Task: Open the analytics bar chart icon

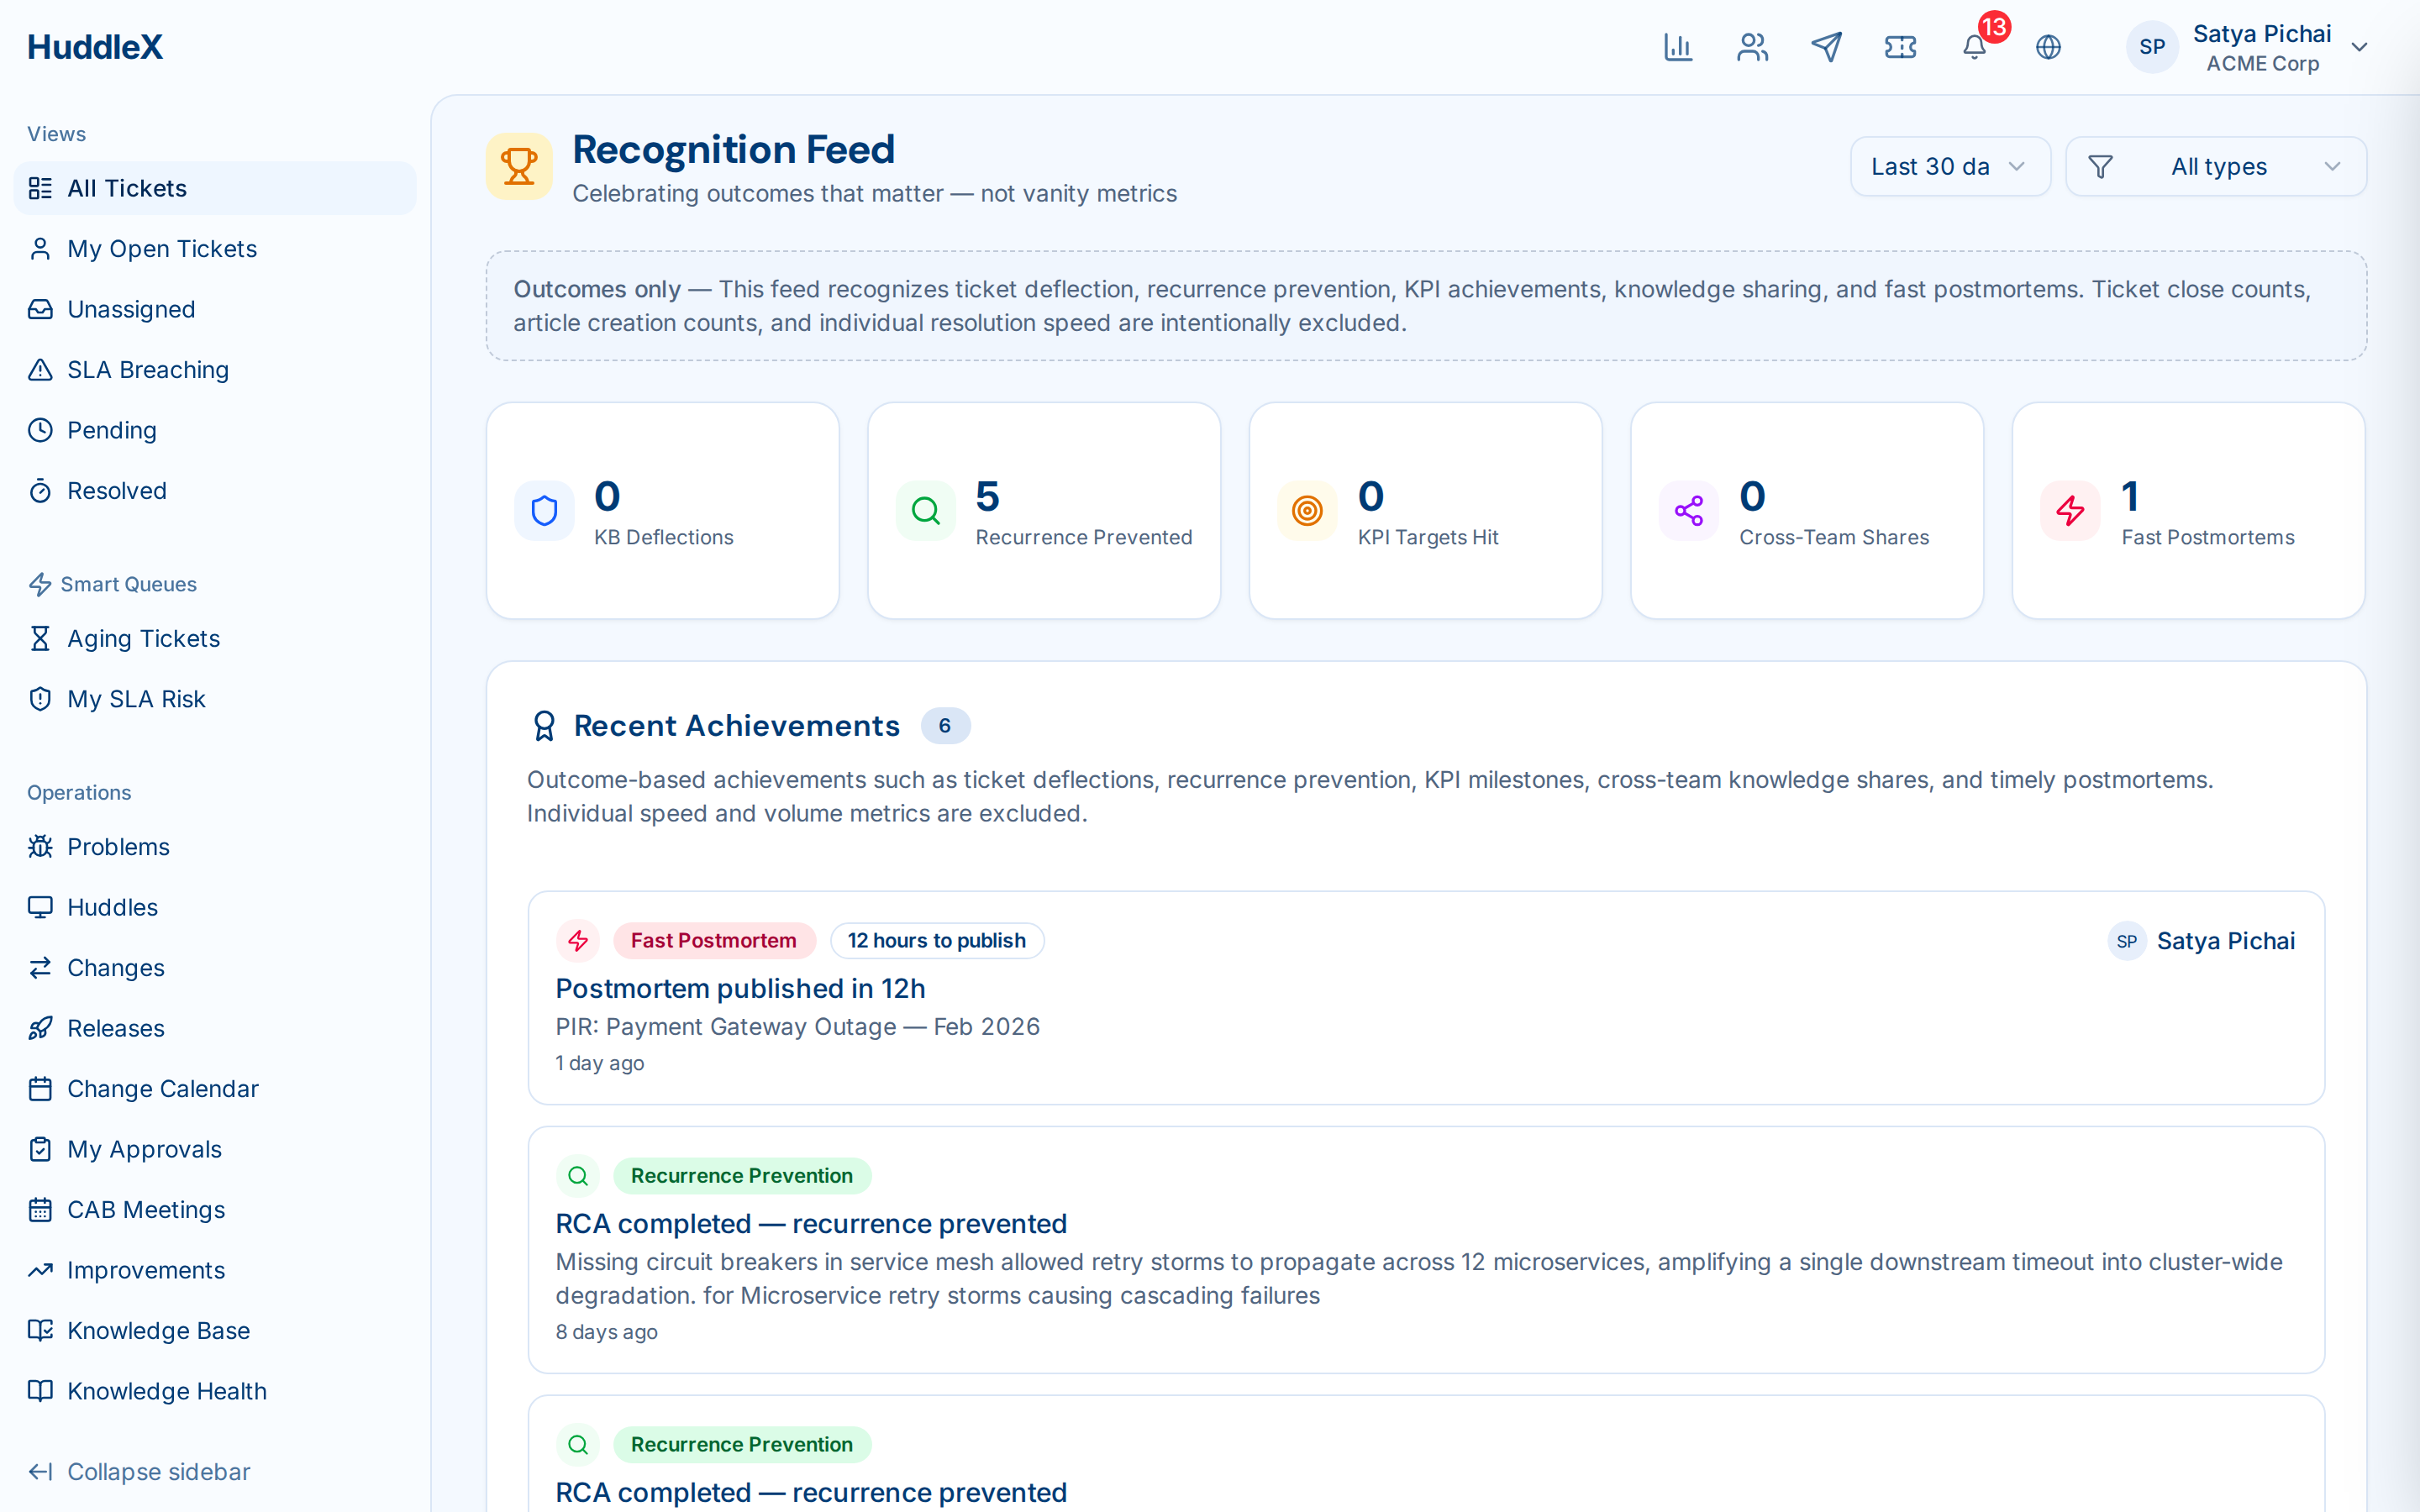Action: point(1678,47)
